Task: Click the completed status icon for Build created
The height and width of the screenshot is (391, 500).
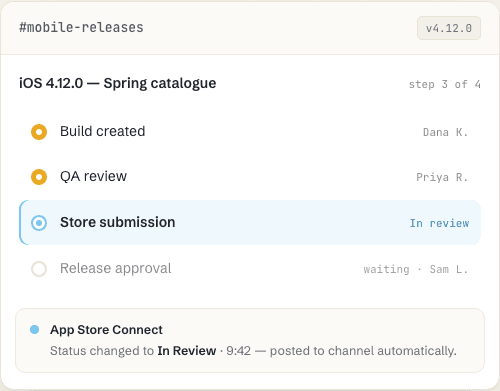Action: [39, 132]
